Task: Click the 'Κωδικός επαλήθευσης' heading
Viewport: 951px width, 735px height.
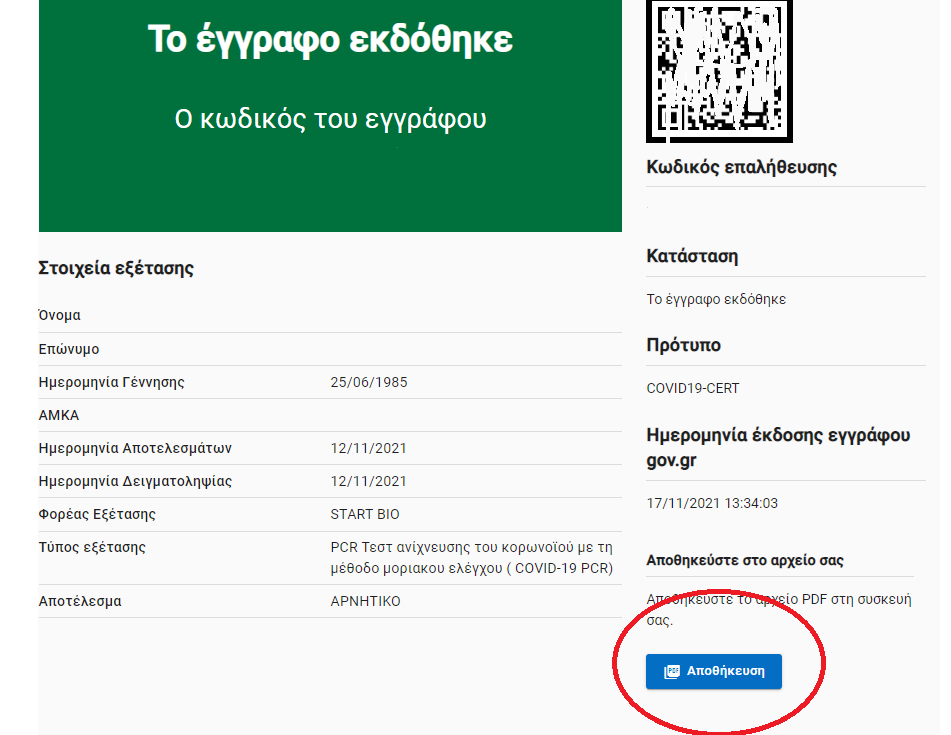Action: point(742,167)
